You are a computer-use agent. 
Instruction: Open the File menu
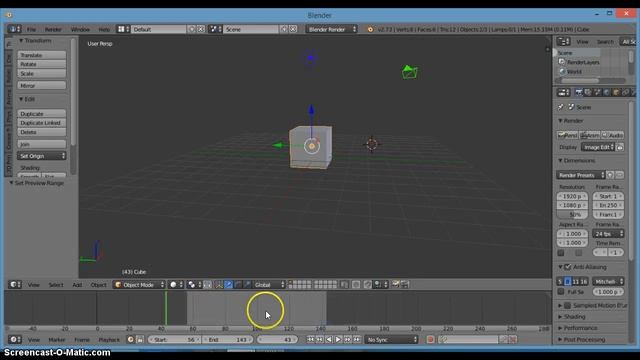click(31, 29)
